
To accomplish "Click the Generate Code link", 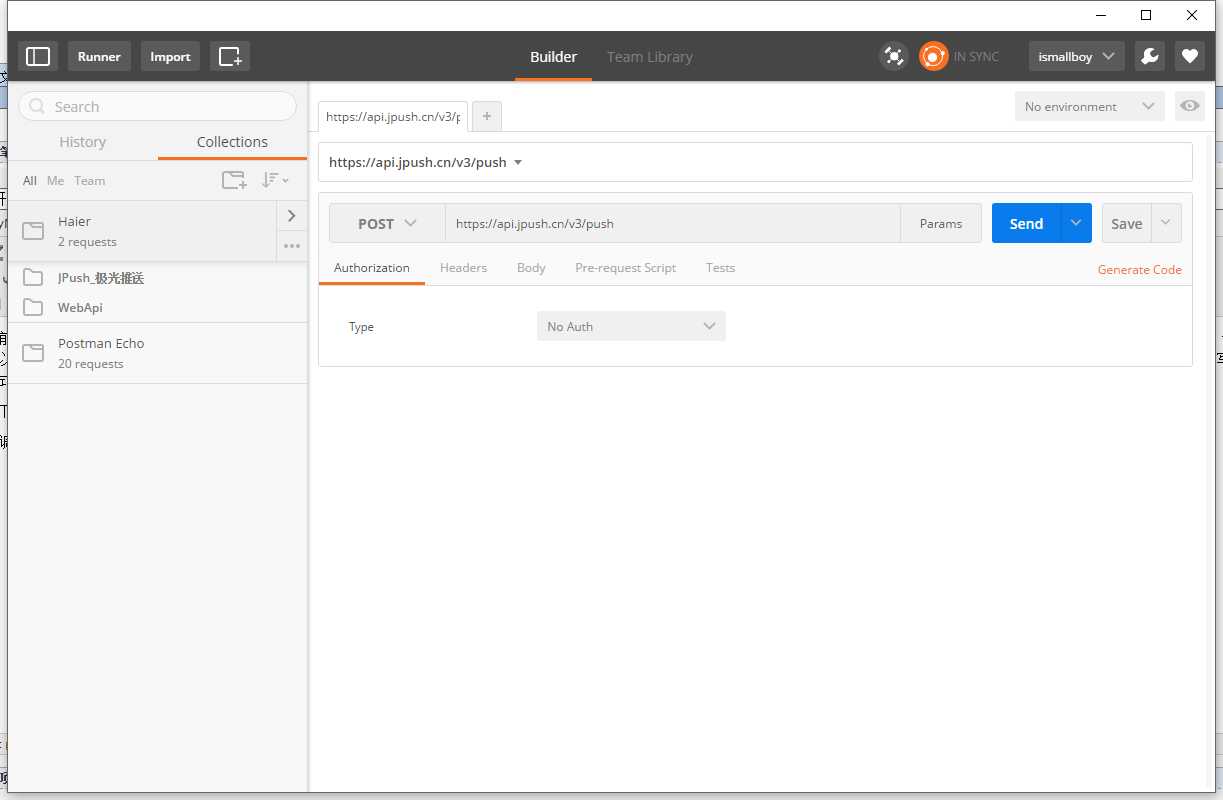I will click(x=1139, y=270).
